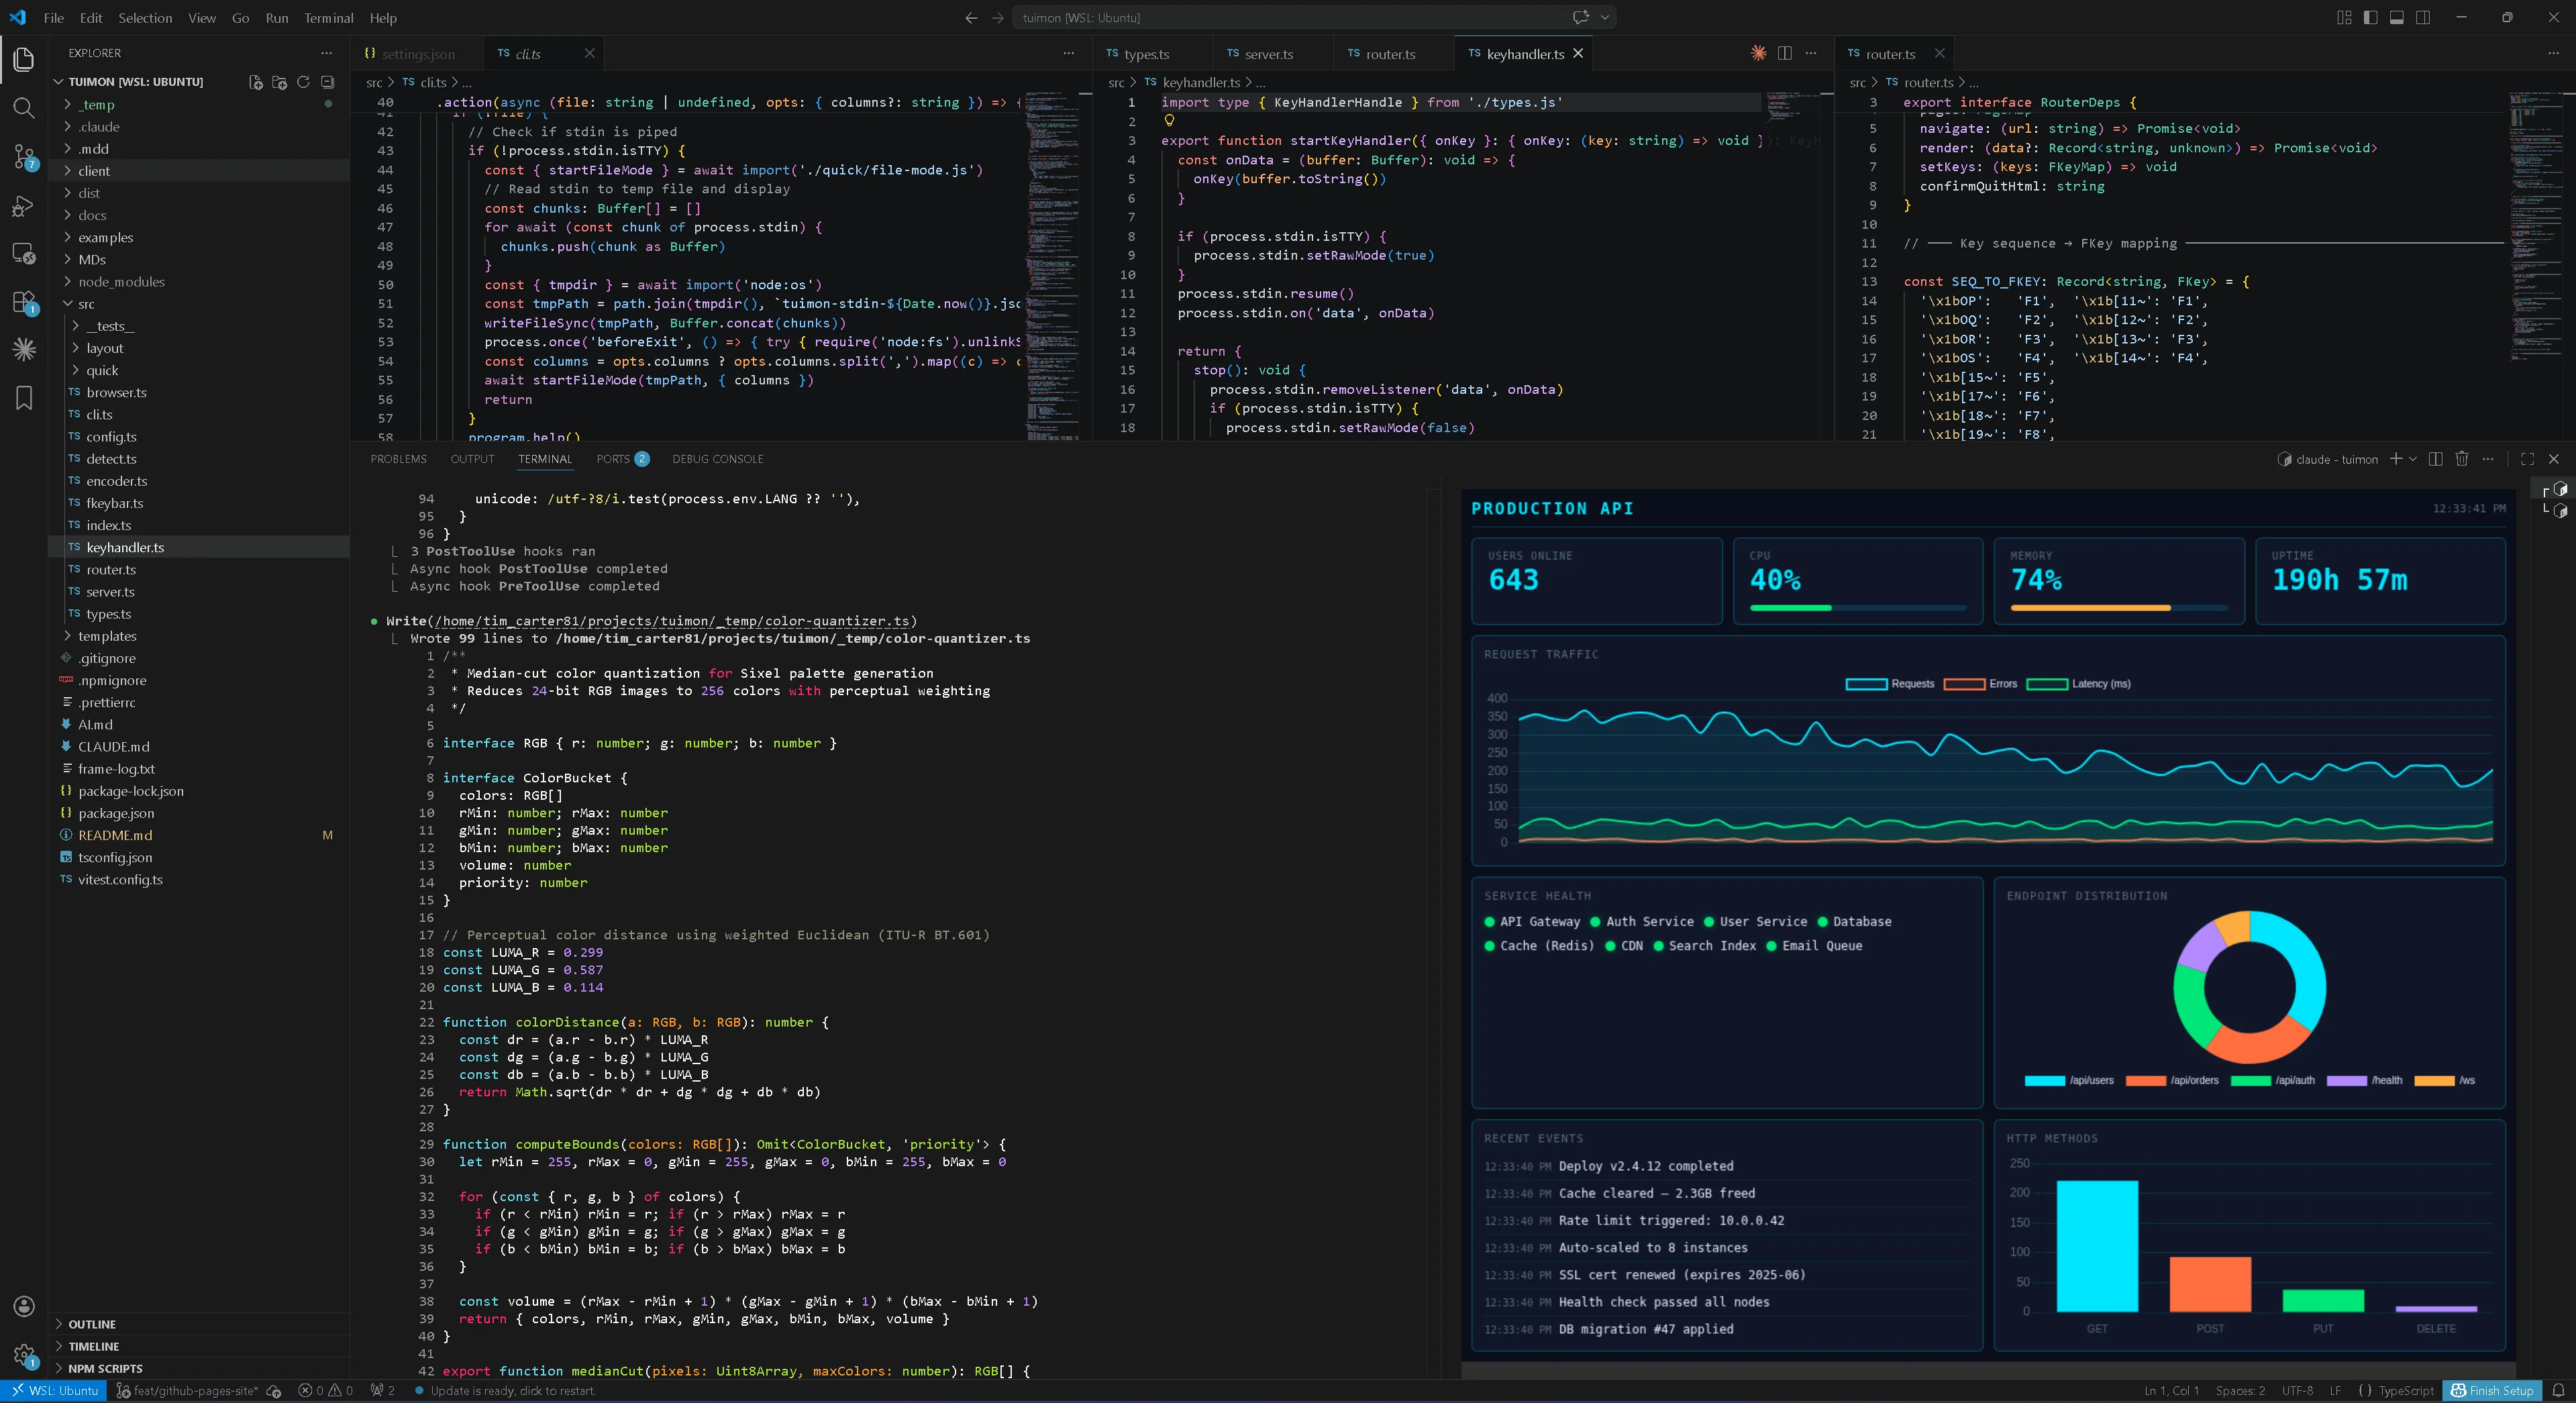This screenshot has height=1403, width=2576.
Task: Switch to the types.ts tab
Action: point(1148,53)
